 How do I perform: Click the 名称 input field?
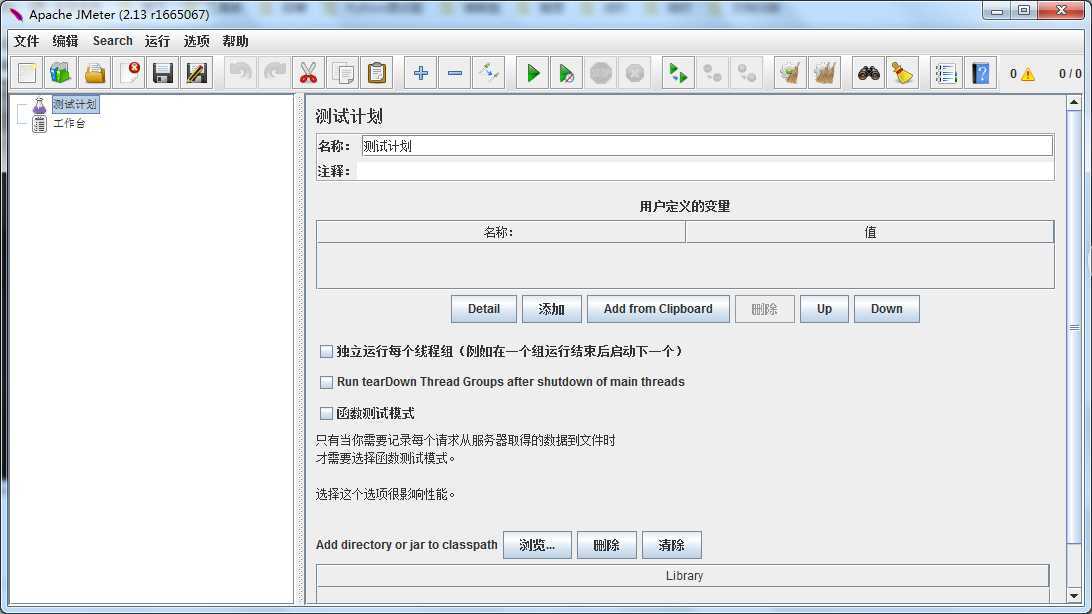(x=707, y=146)
